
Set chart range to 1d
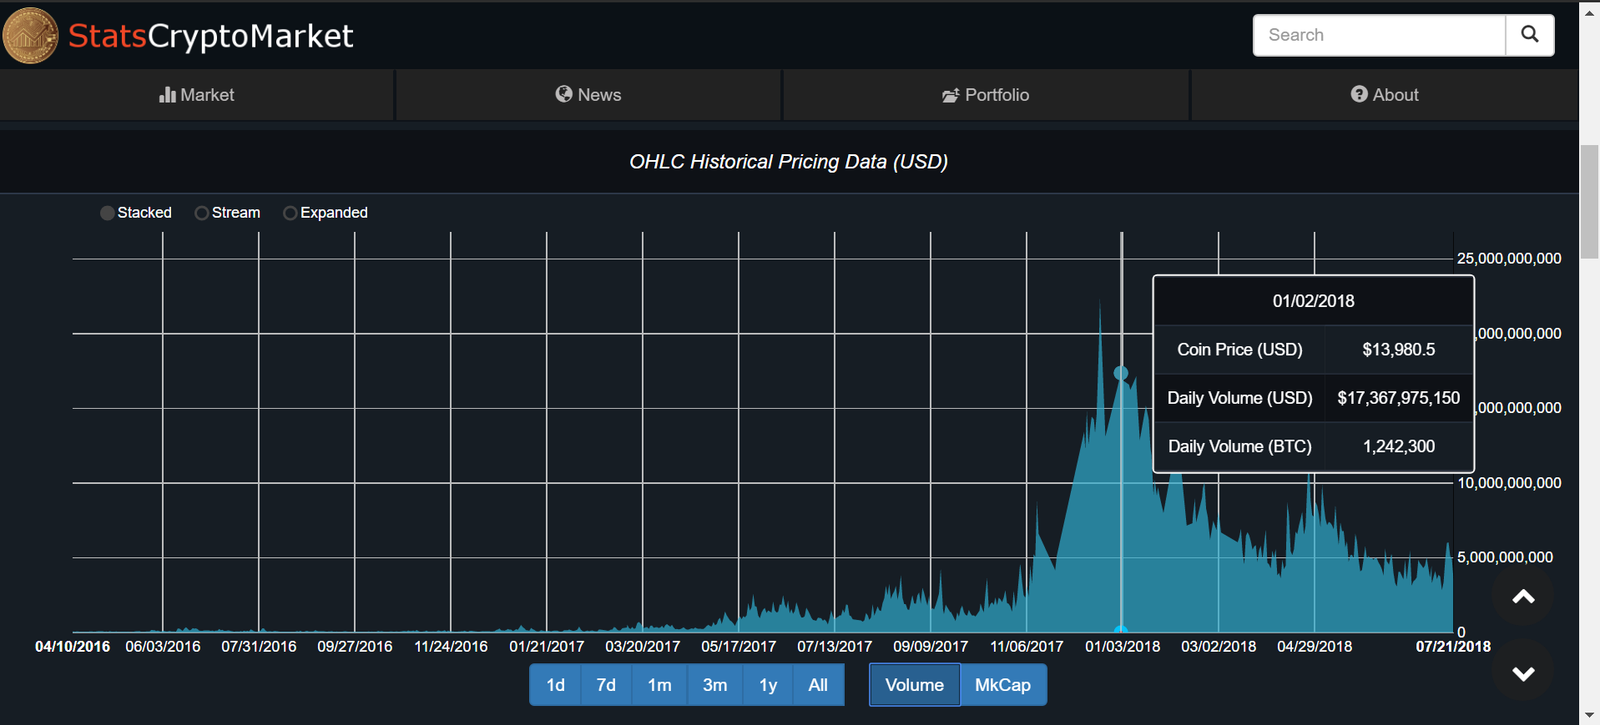click(555, 685)
